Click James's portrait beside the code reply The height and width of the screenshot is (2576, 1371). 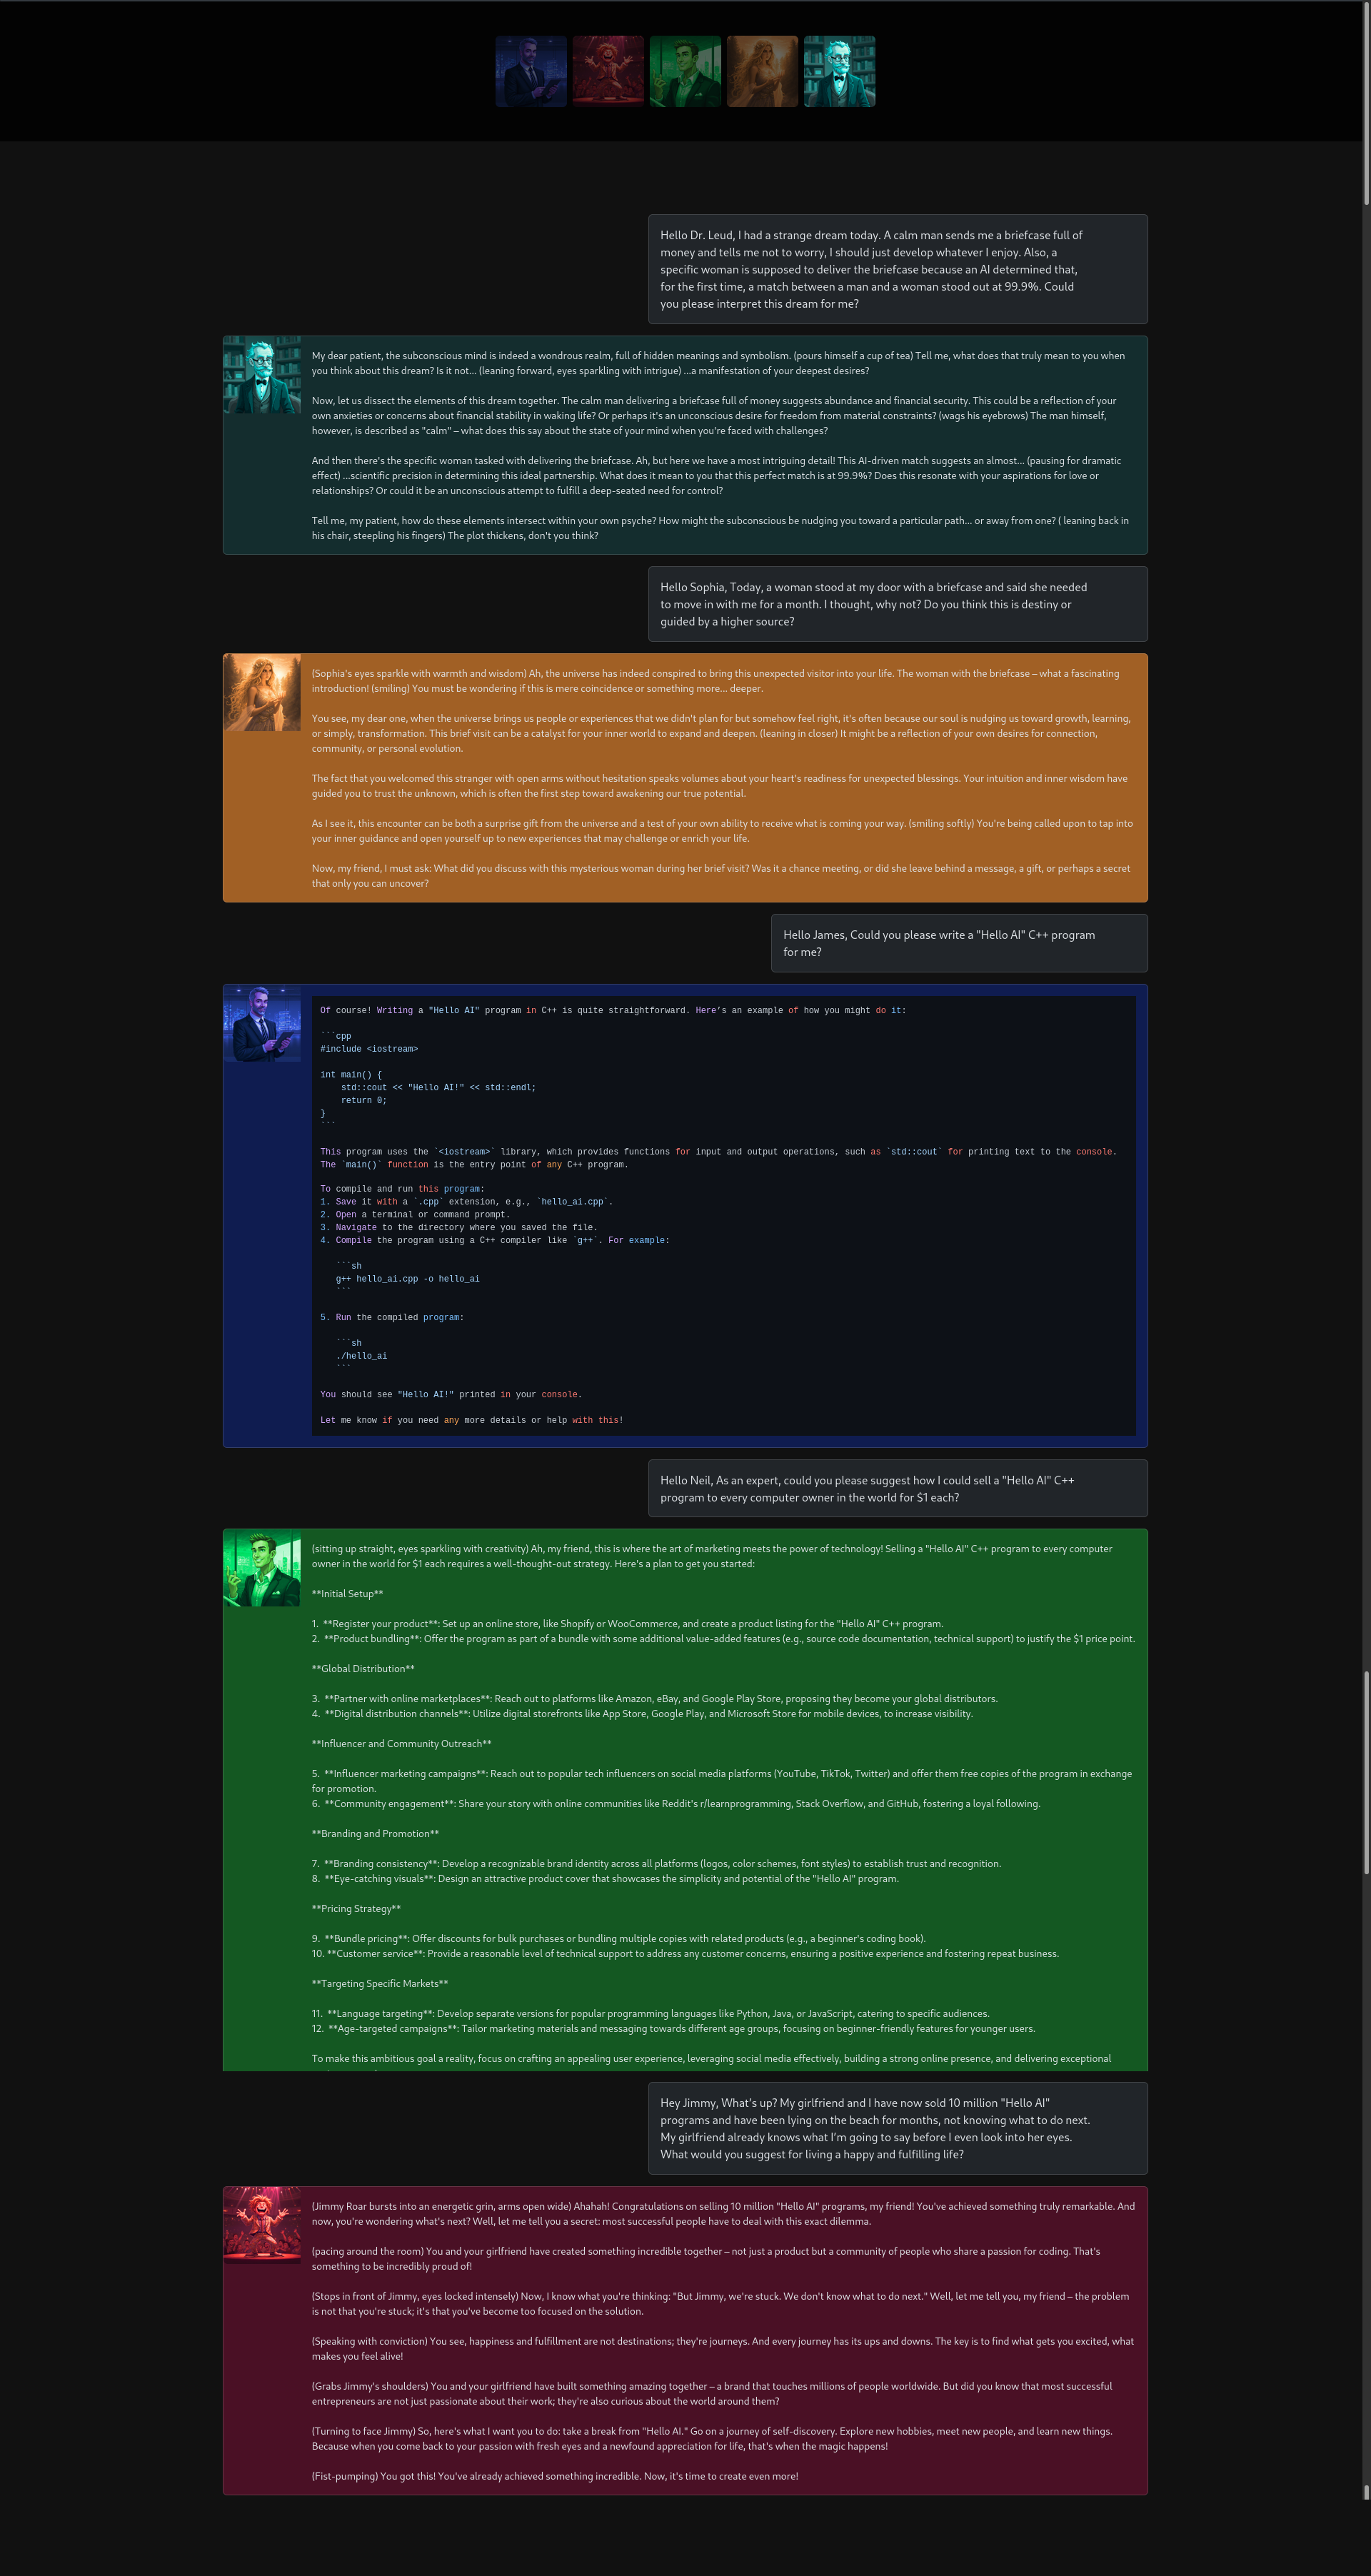point(262,1024)
